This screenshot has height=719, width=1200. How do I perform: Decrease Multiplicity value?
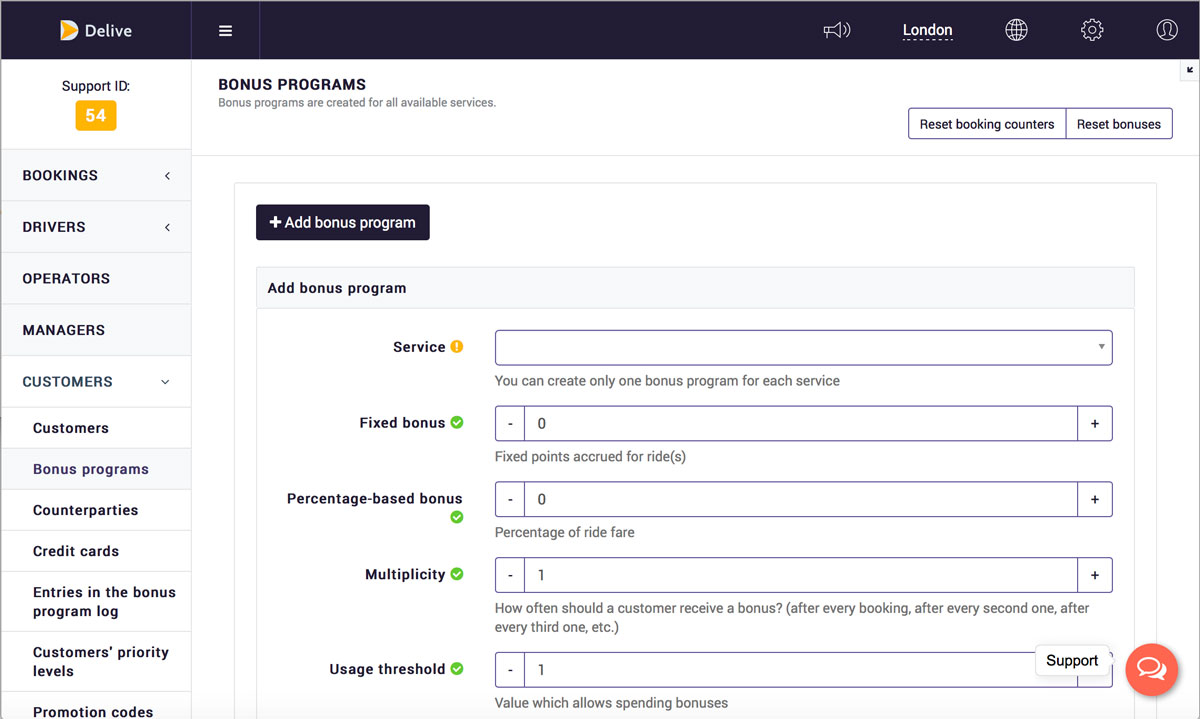(x=510, y=575)
